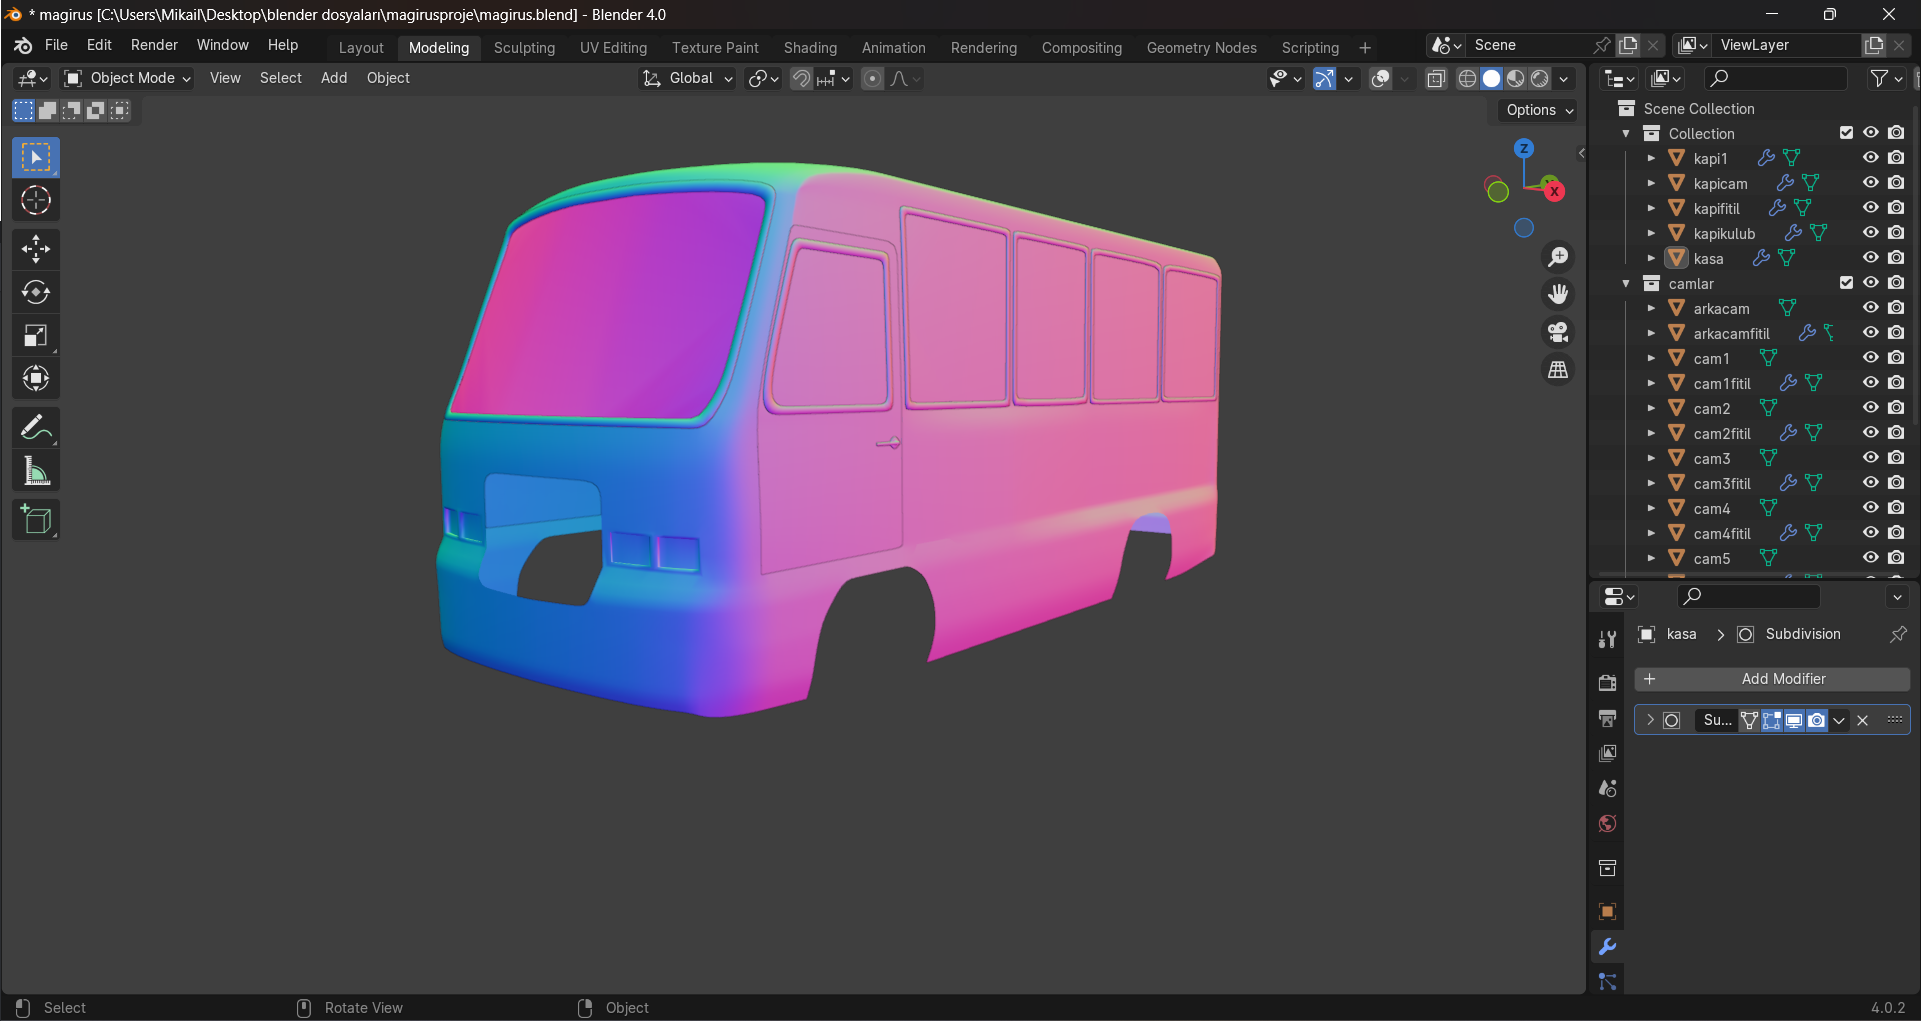Toggle camera view with the camera gizmo
The height and width of the screenshot is (1021, 1921).
click(x=1558, y=332)
